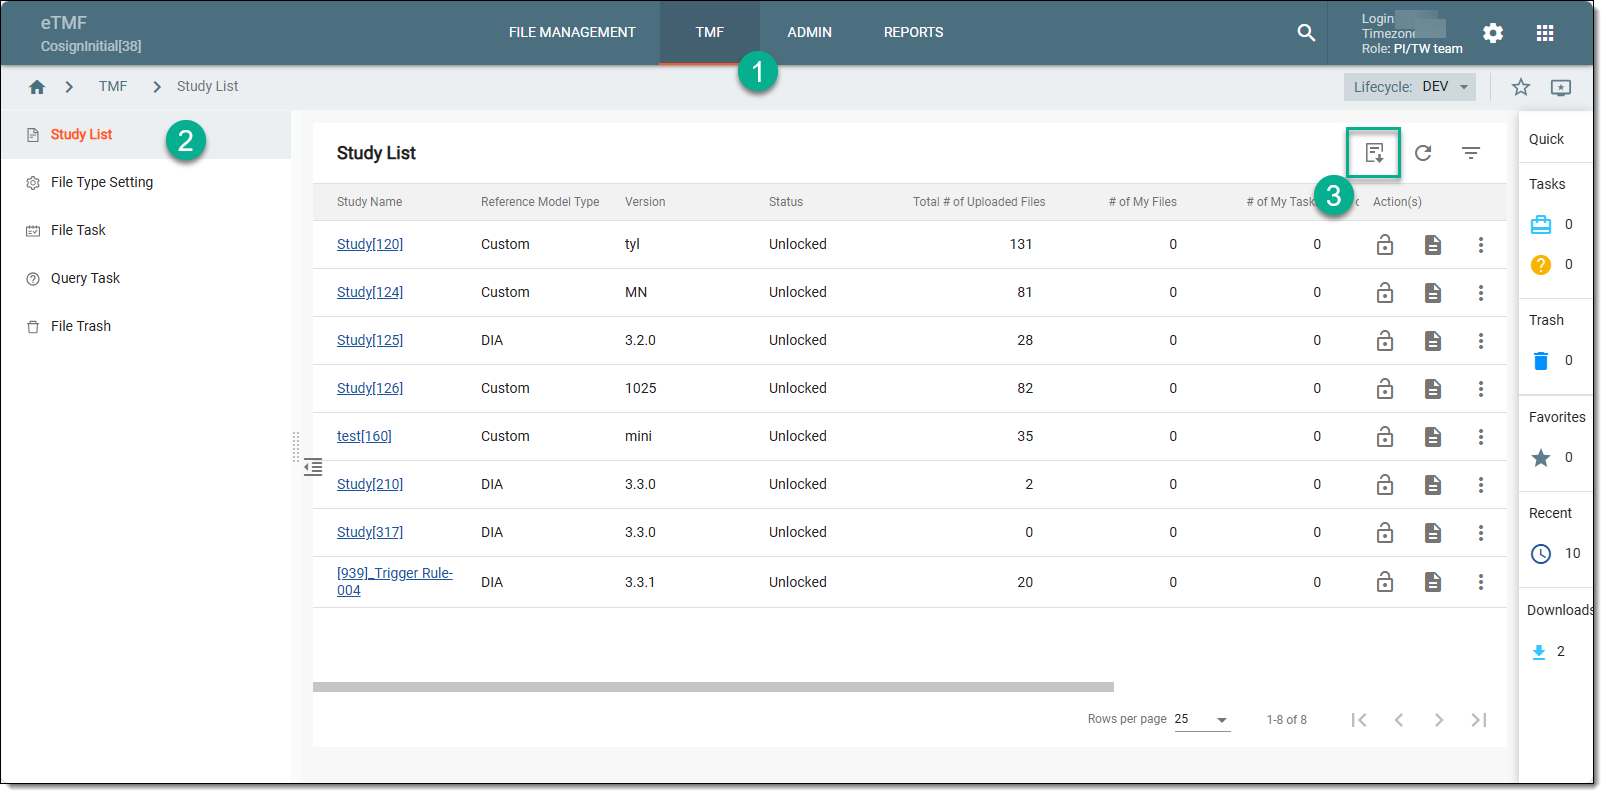The image size is (1606, 796).
Task: Open Favorites star in Quick panel
Action: (1541, 458)
